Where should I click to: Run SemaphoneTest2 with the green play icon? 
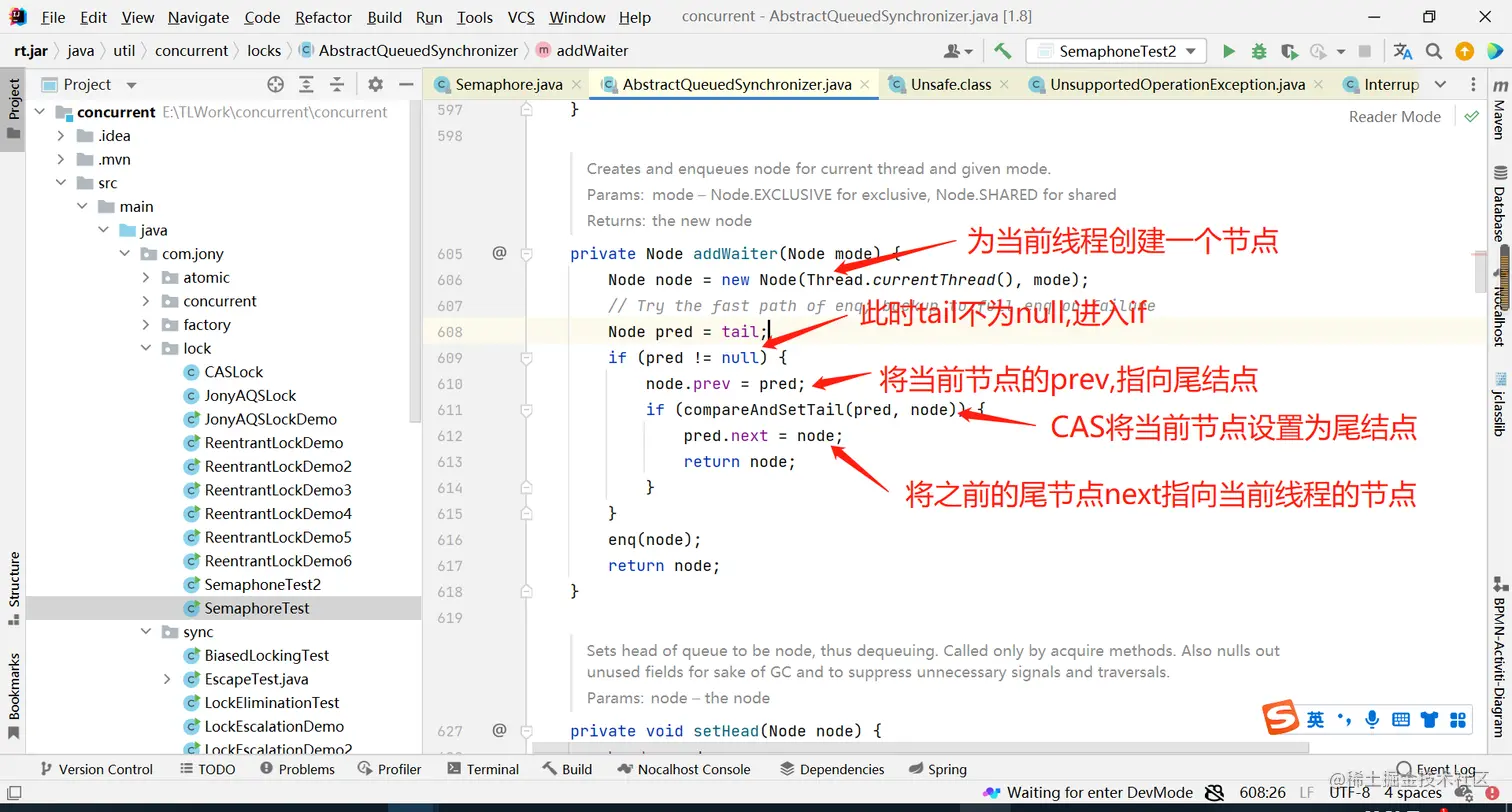coord(1229,51)
